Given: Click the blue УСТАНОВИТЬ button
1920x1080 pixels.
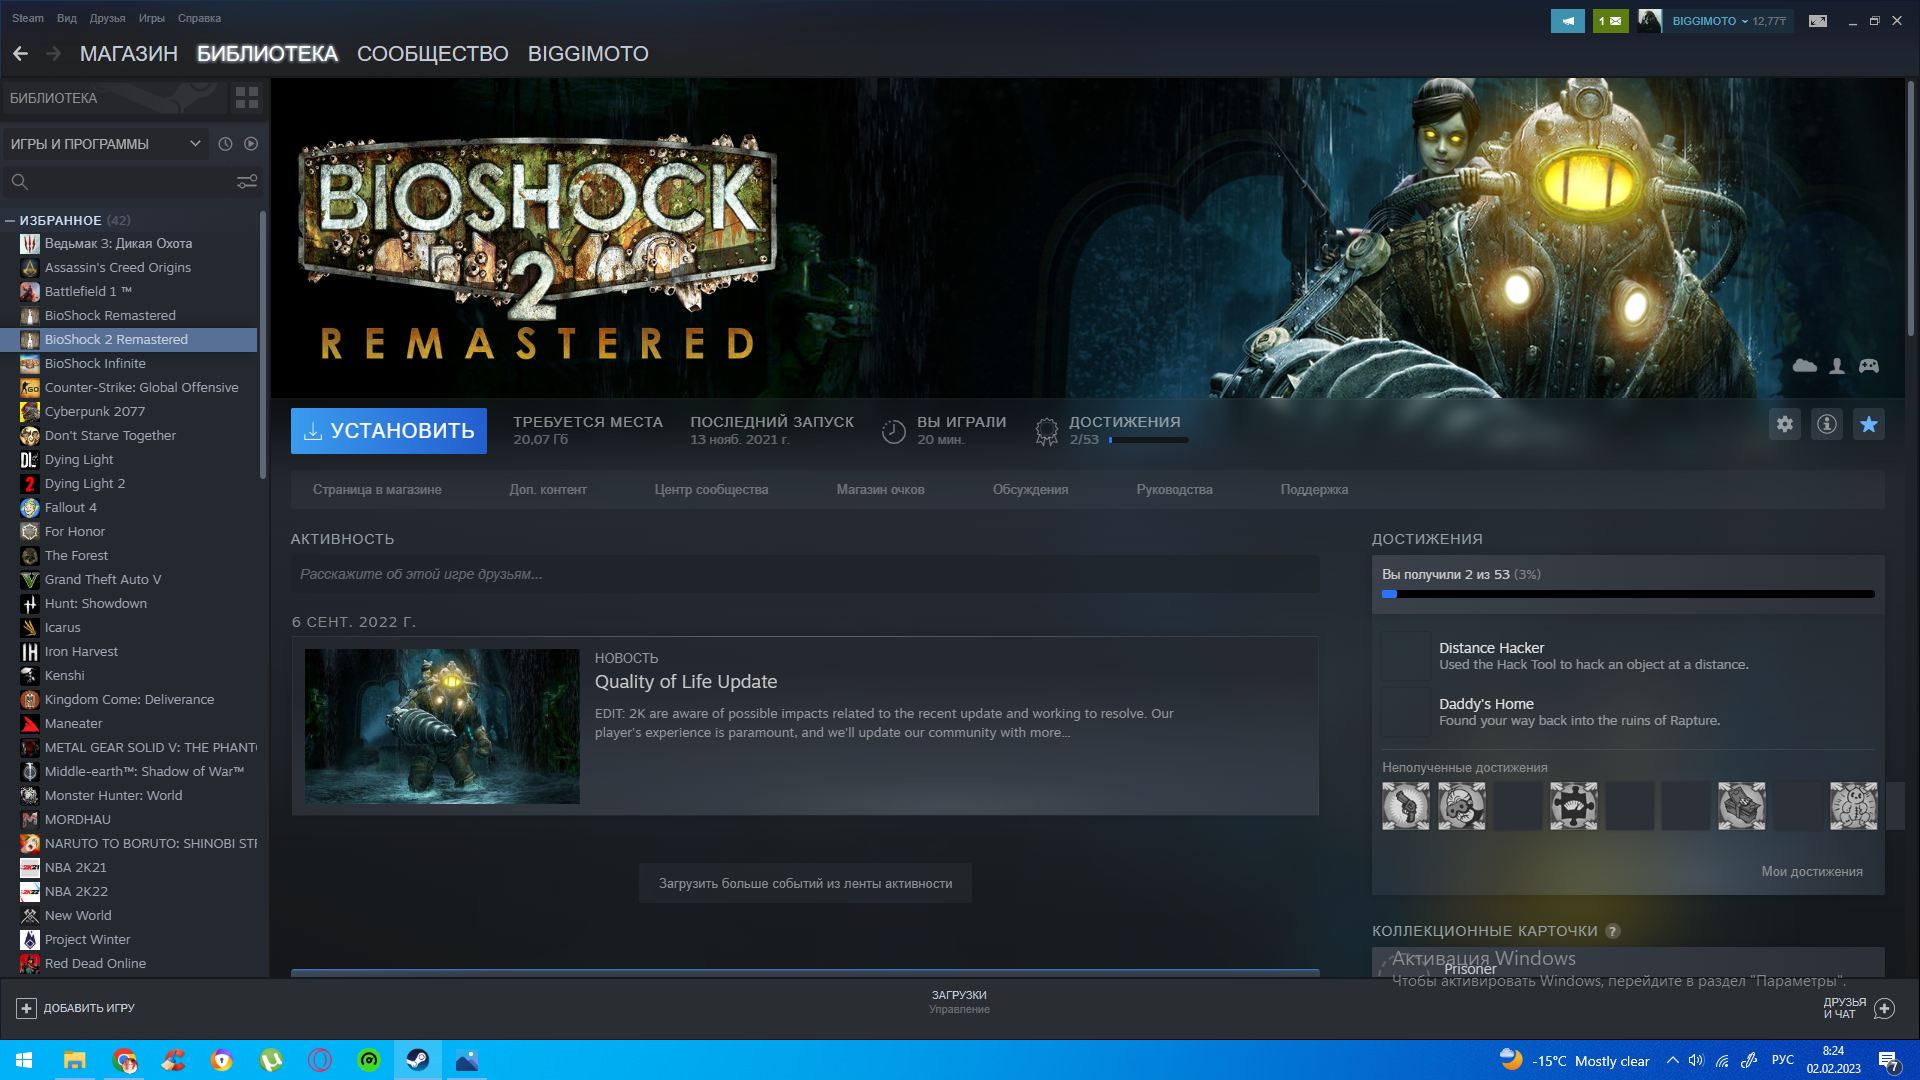Looking at the screenshot, I should 389,431.
